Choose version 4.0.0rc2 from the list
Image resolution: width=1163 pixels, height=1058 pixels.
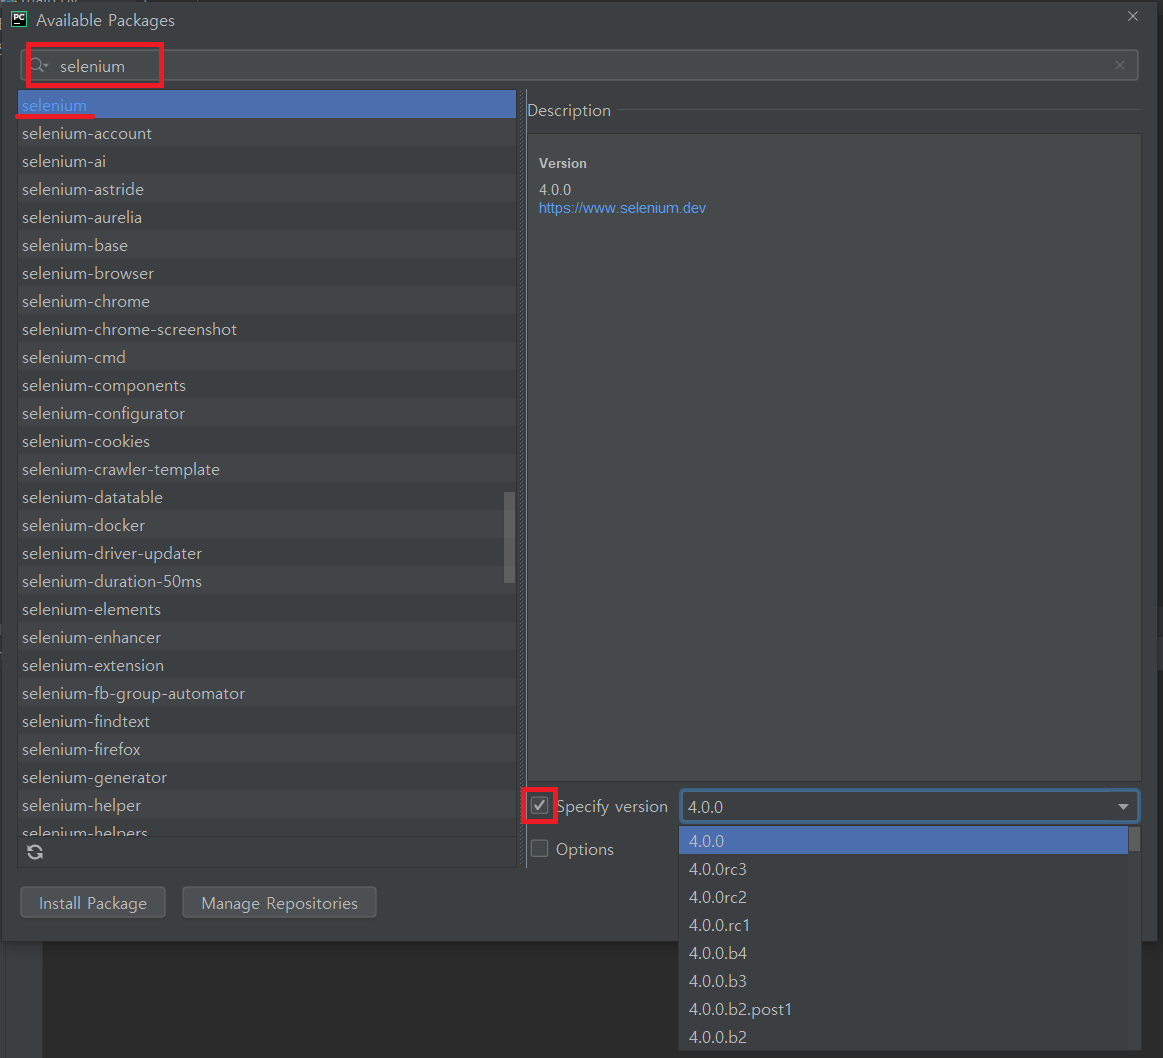903,897
